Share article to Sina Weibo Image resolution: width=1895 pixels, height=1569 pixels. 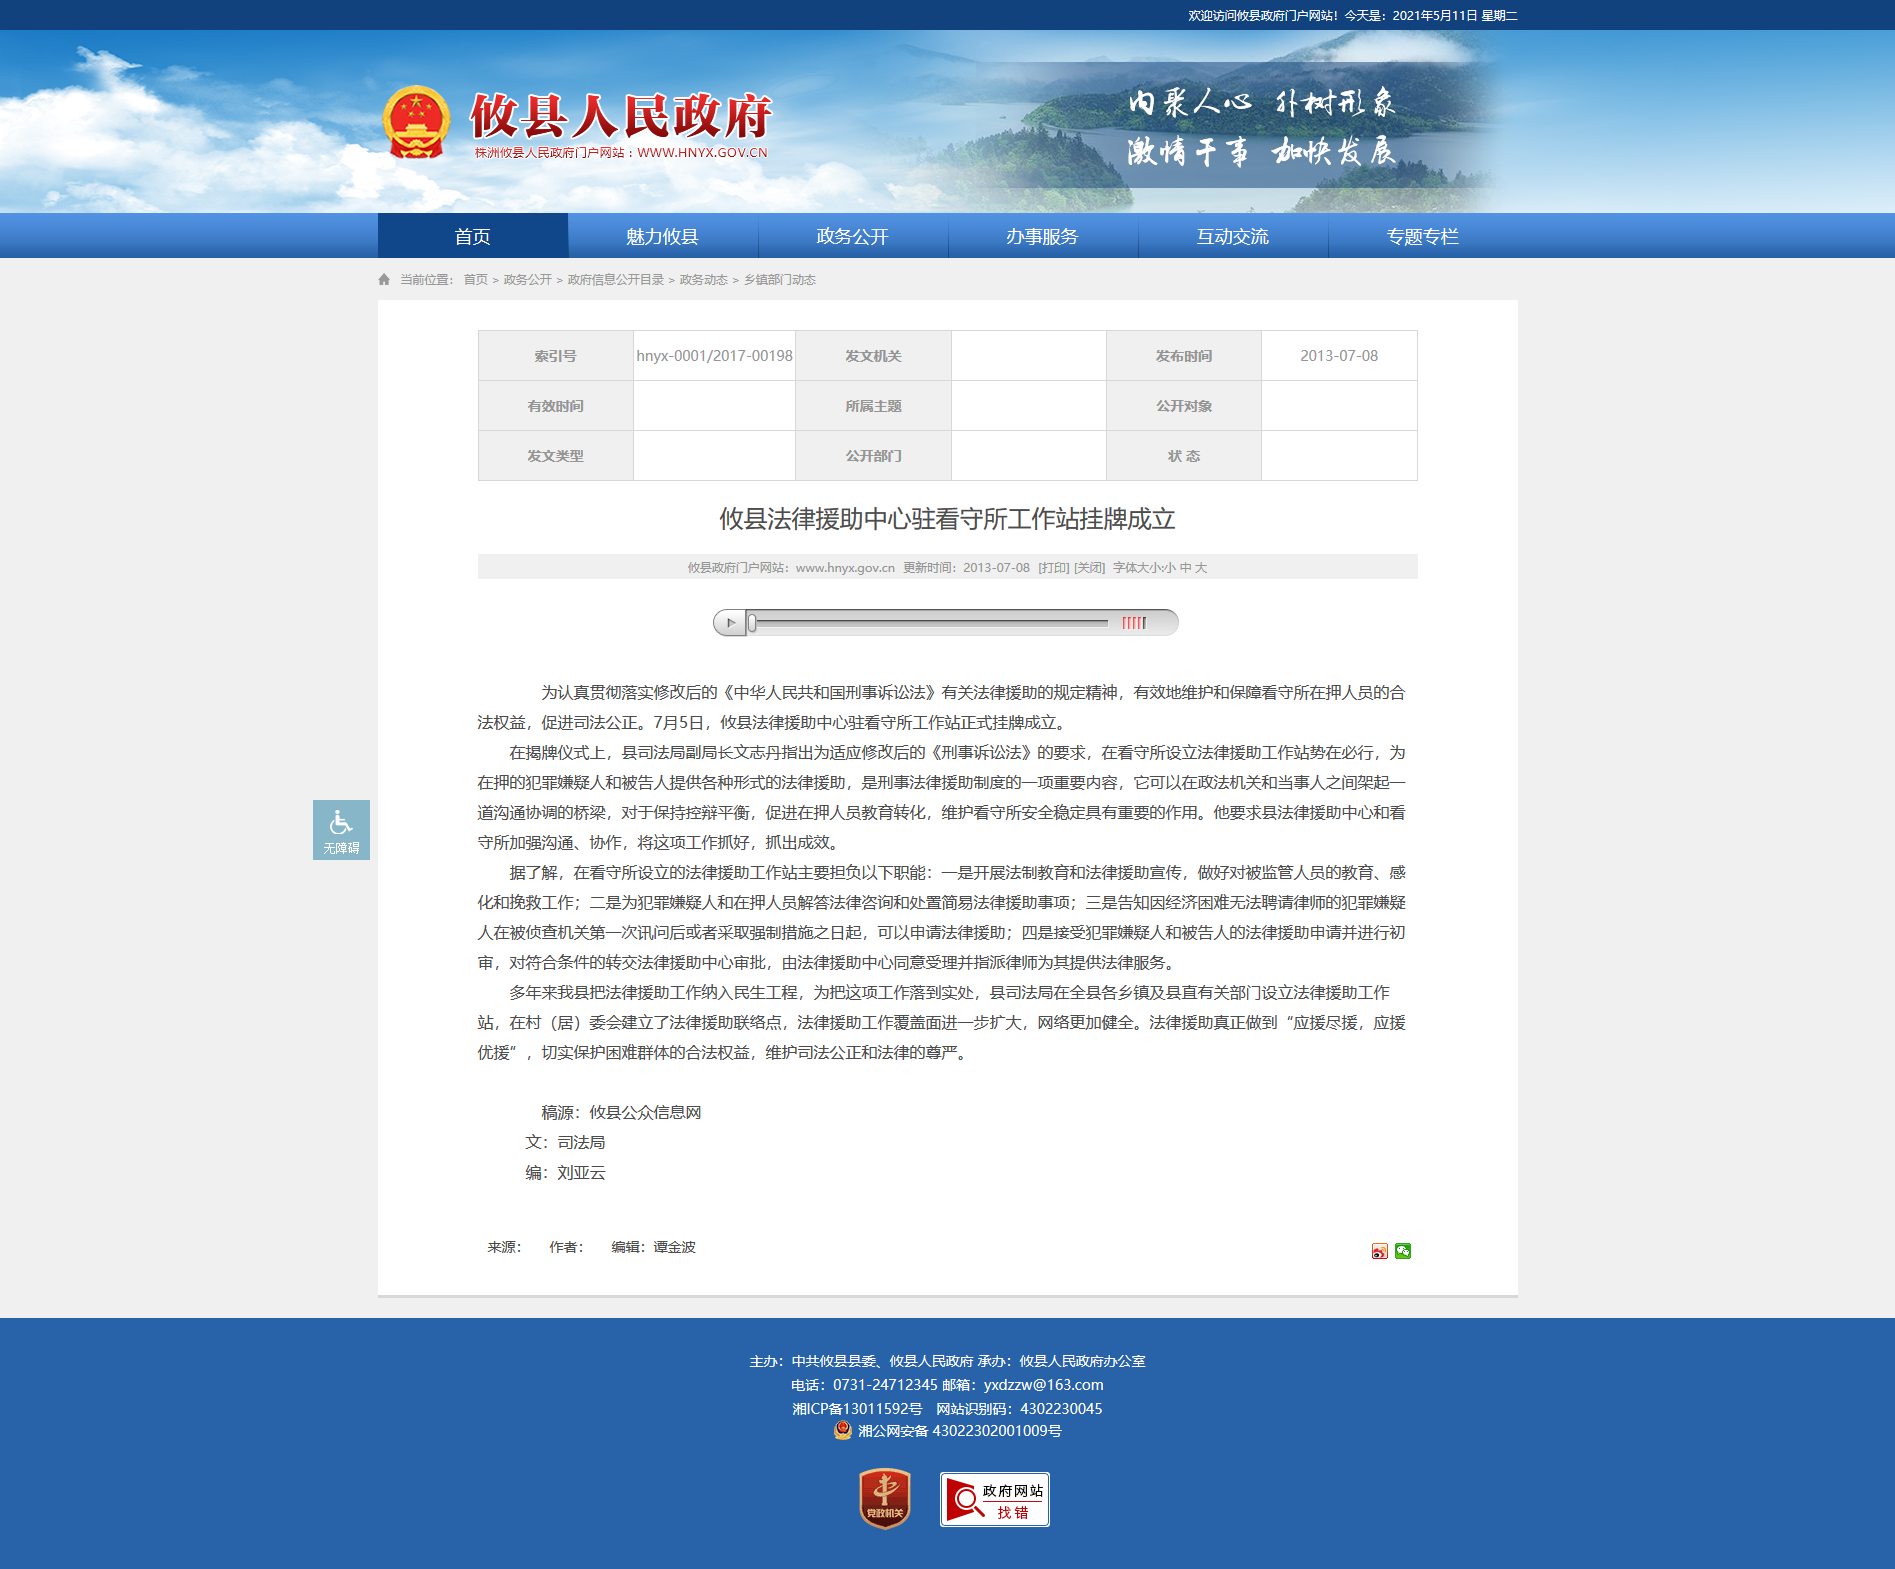click(1379, 1251)
